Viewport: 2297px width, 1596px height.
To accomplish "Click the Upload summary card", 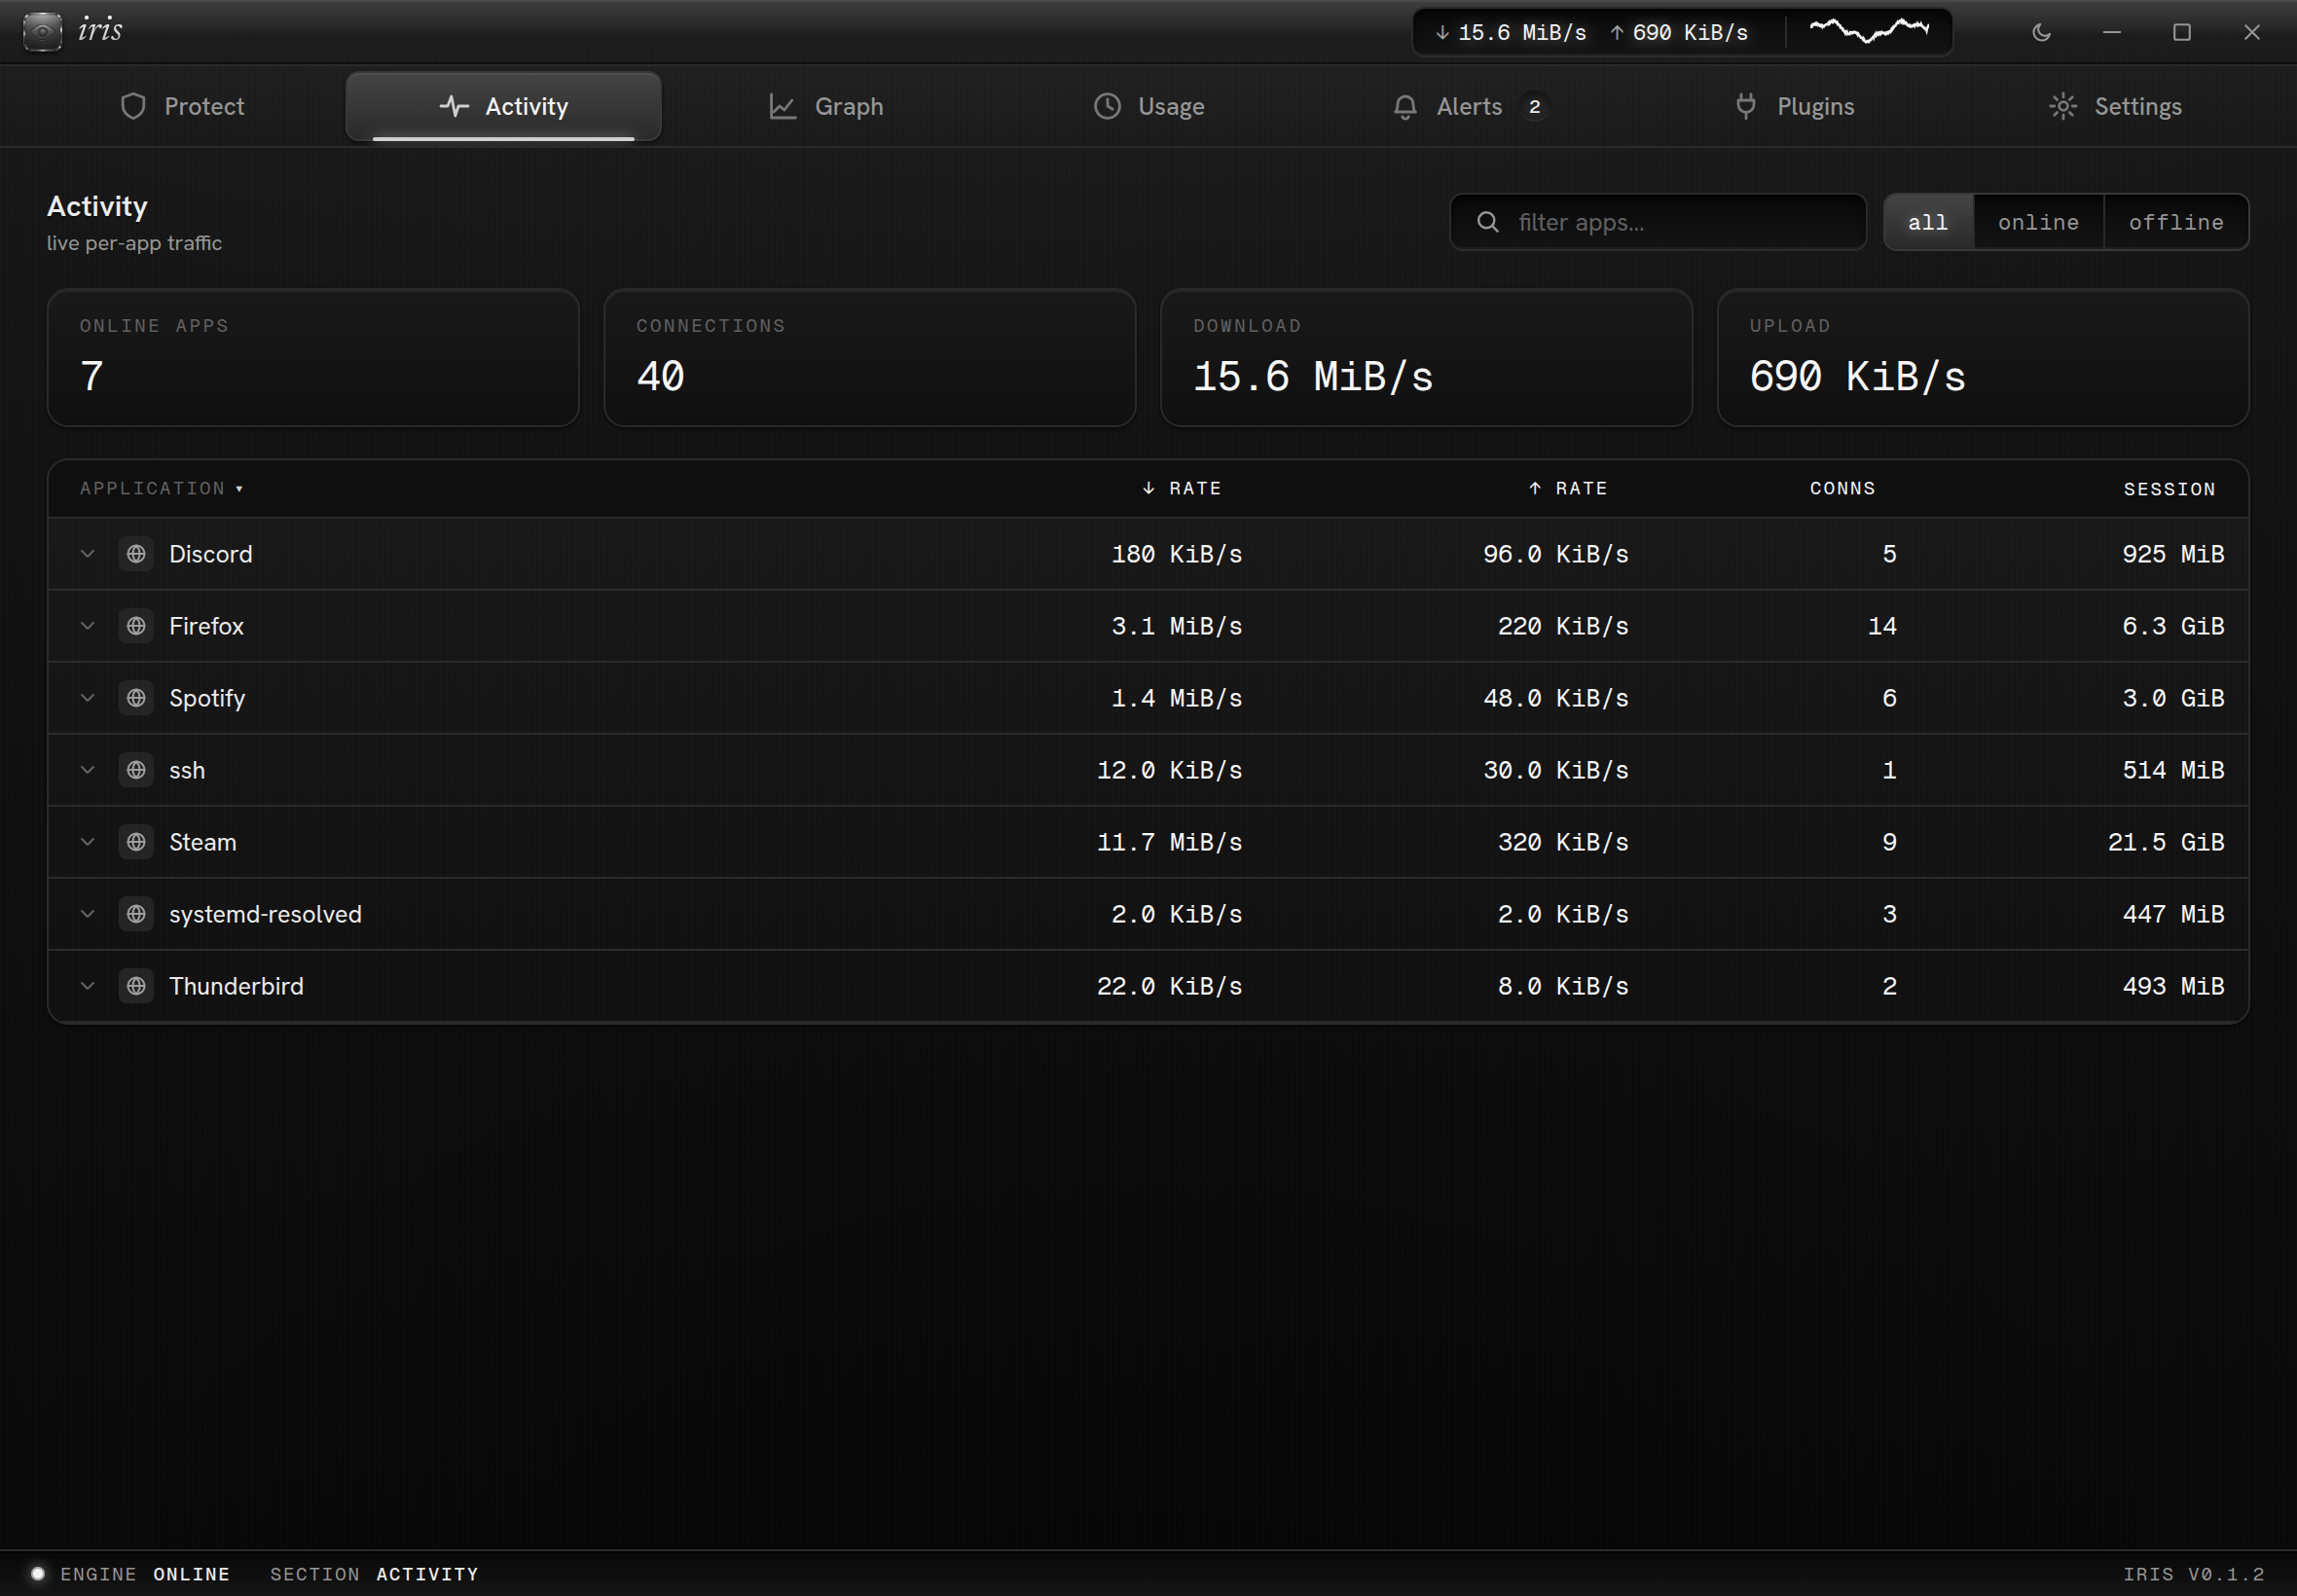I will coord(1983,358).
